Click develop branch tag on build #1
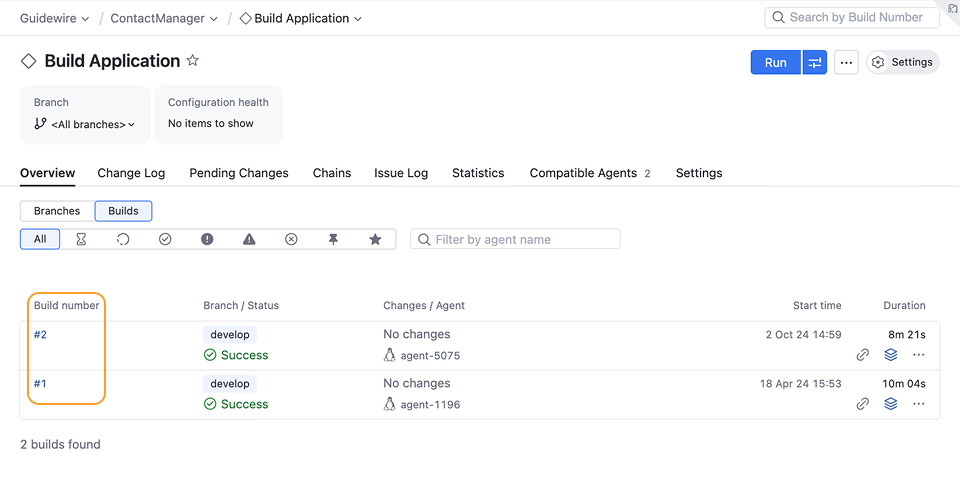Viewport: 960px width, 485px height. (x=230, y=383)
